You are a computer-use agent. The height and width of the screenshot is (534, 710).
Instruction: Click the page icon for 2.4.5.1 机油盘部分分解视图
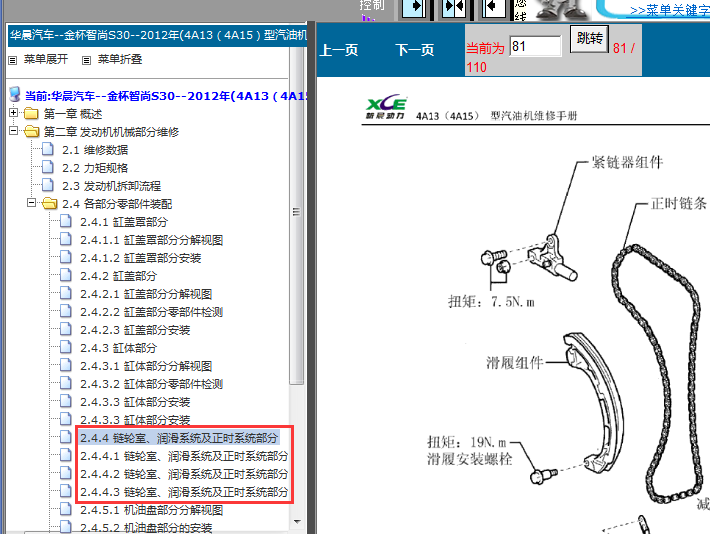coord(66,509)
